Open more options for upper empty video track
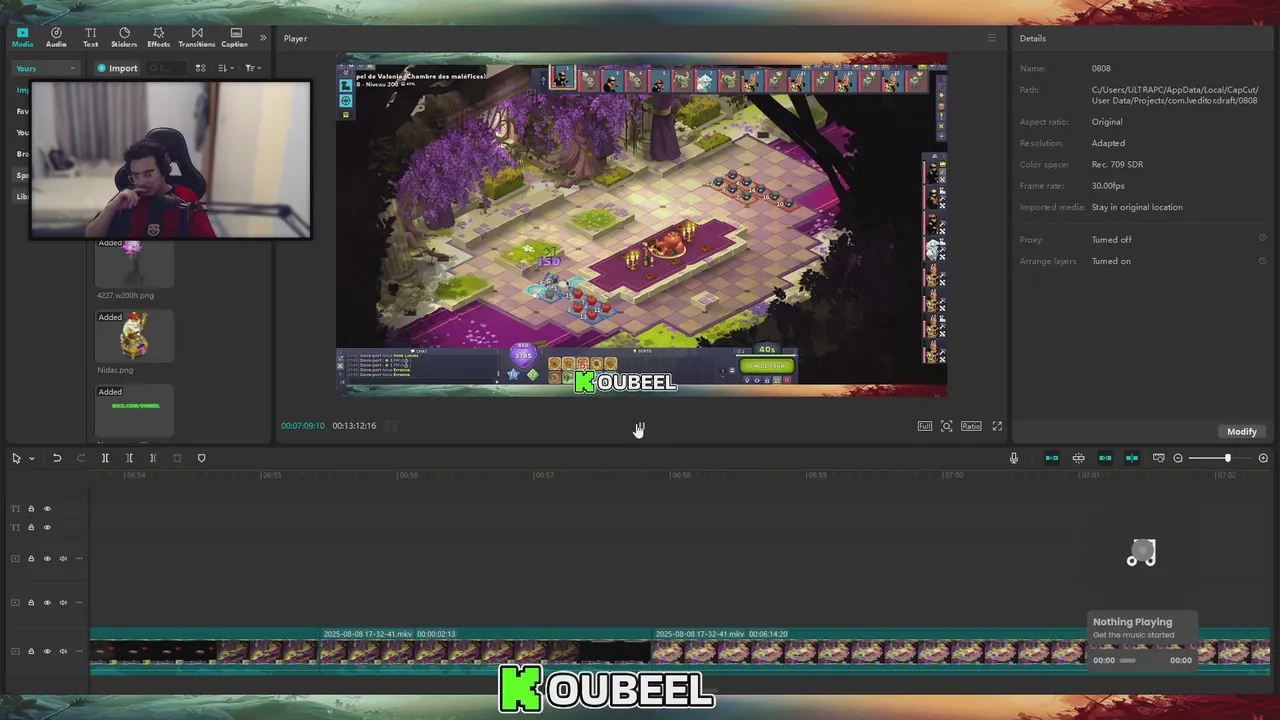The height and width of the screenshot is (720, 1280). [x=79, y=559]
